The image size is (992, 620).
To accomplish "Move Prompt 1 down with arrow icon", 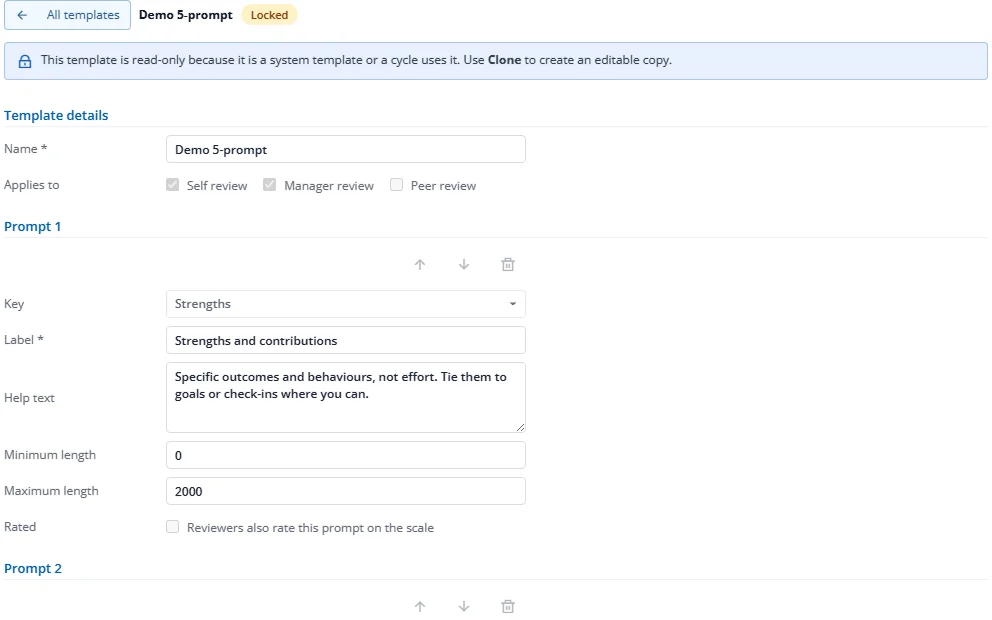I will point(464,264).
